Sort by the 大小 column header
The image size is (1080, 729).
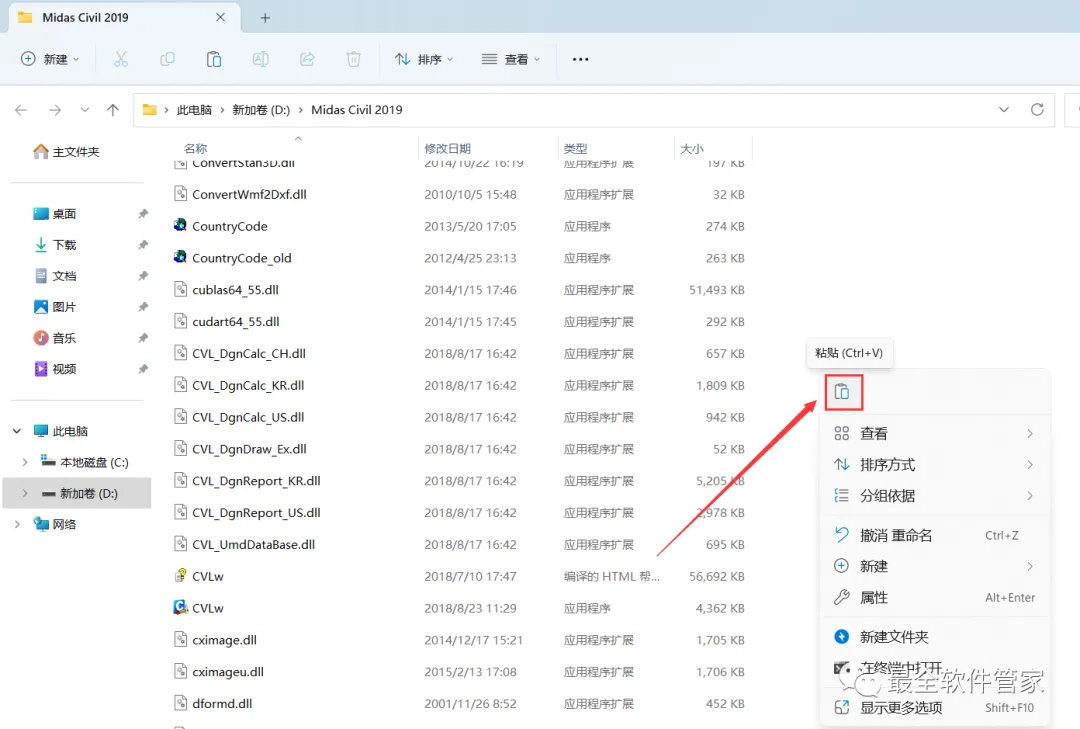[692, 148]
